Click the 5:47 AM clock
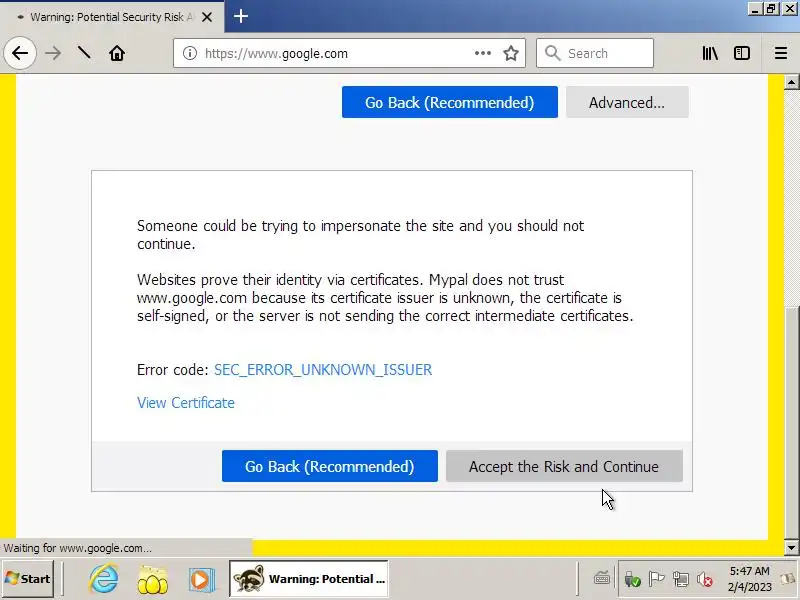Screen dimensions: 800x600 749,579
